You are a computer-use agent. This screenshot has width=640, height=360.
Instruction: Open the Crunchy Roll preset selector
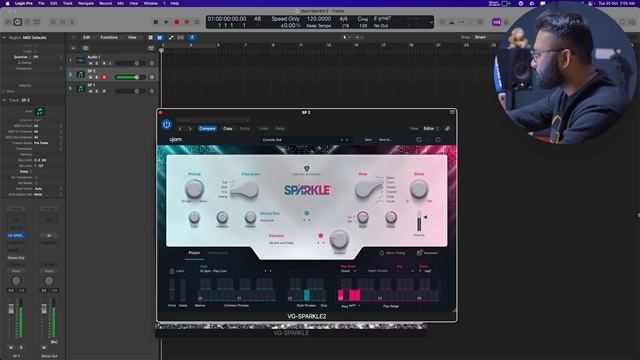[x=305, y=140]
